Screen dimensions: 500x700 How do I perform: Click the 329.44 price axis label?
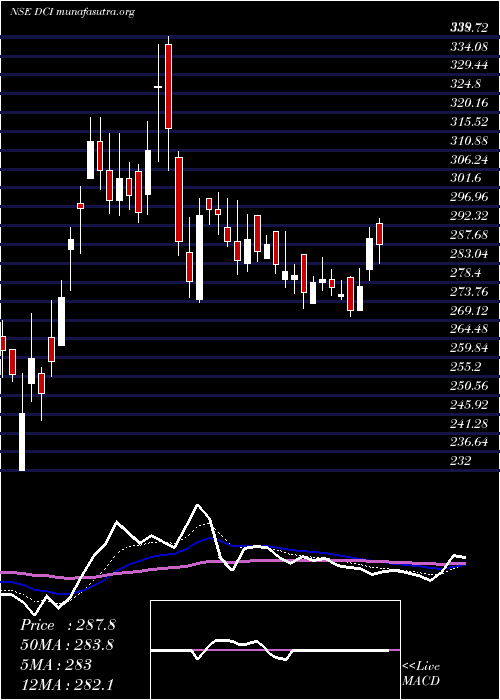click(x=469, y=66)
